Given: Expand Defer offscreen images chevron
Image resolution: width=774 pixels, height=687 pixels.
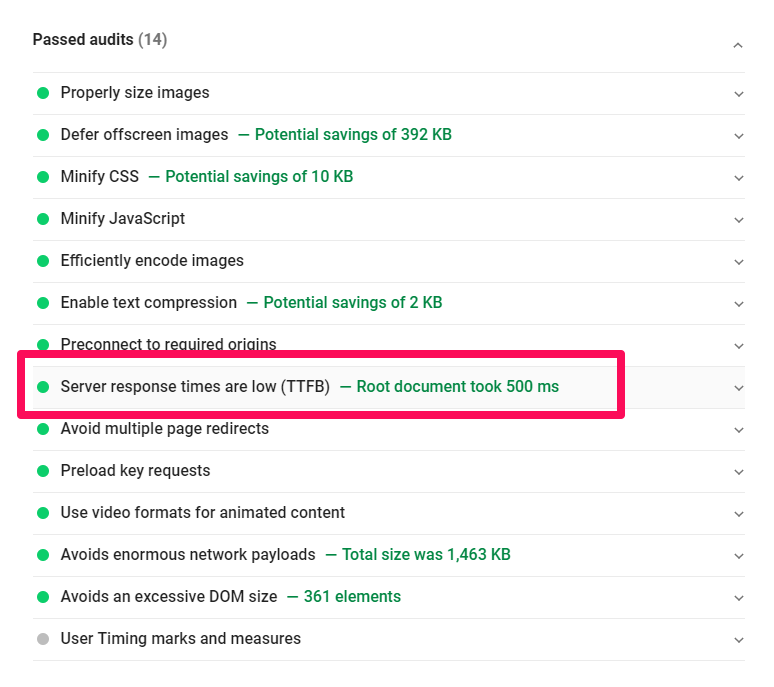Looking at the screenshot, I should (x=738, y=136).
